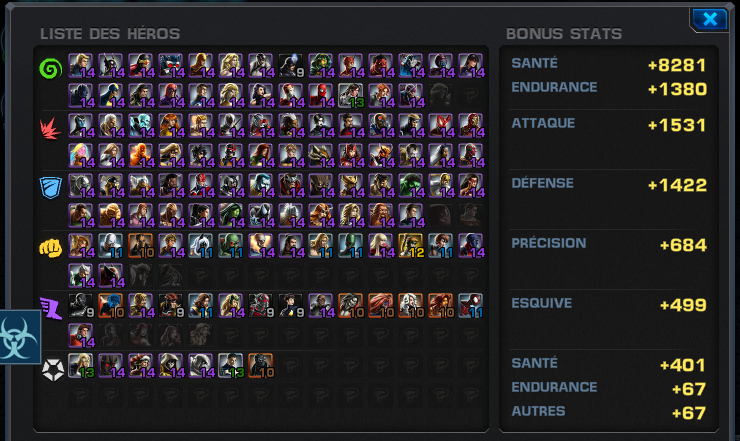
Task: Click the first Generalist hero, level 13
Action: point(81,366)
